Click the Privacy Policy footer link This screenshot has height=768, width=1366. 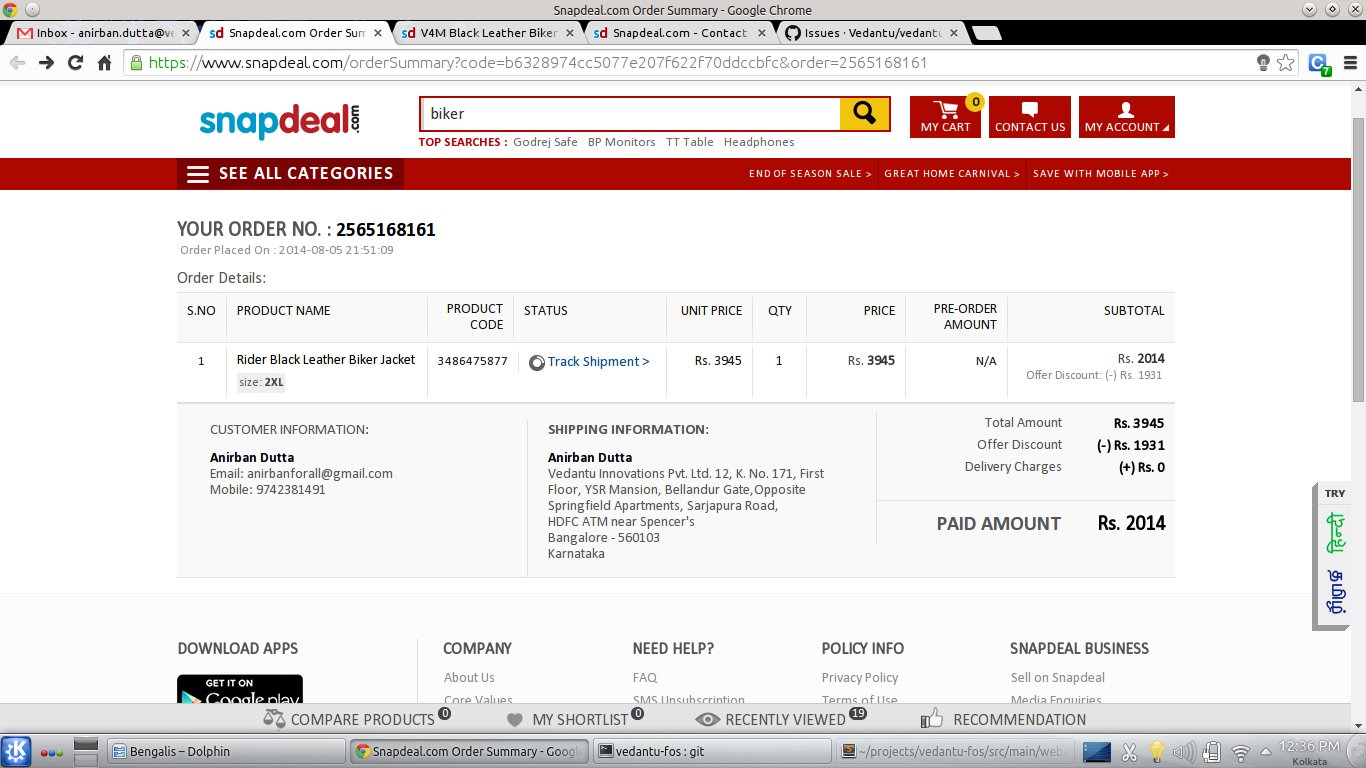pyautogui.click(x=859, y=678)
